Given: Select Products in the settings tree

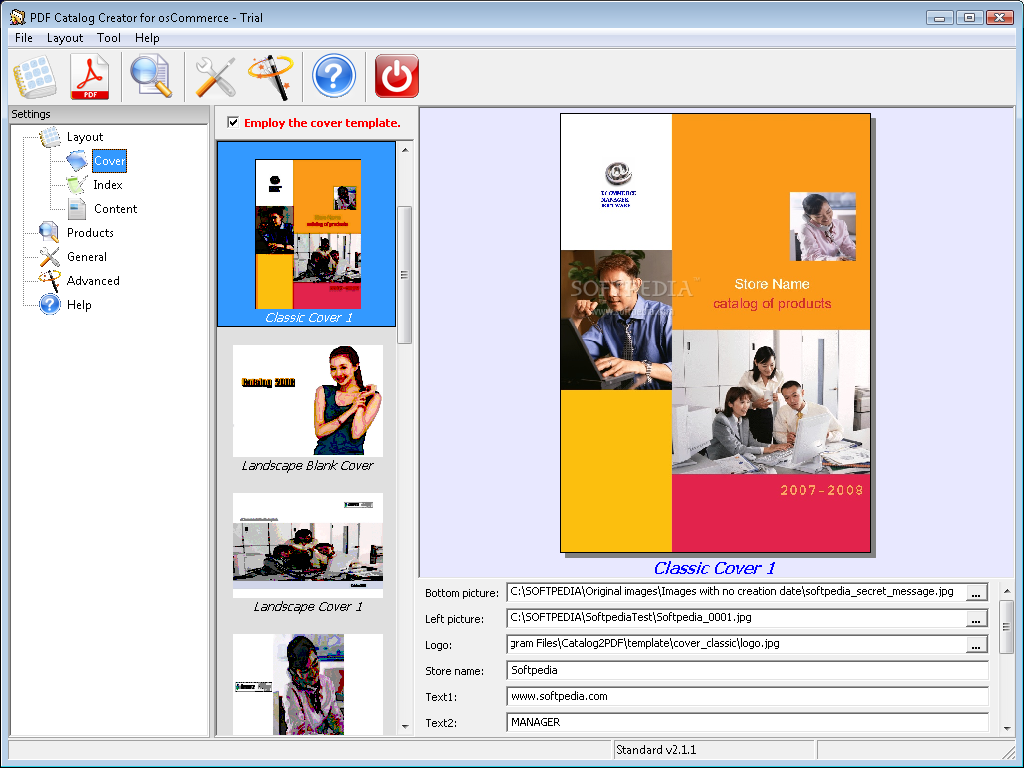Looking at the screenshot, I should point(90,233).
